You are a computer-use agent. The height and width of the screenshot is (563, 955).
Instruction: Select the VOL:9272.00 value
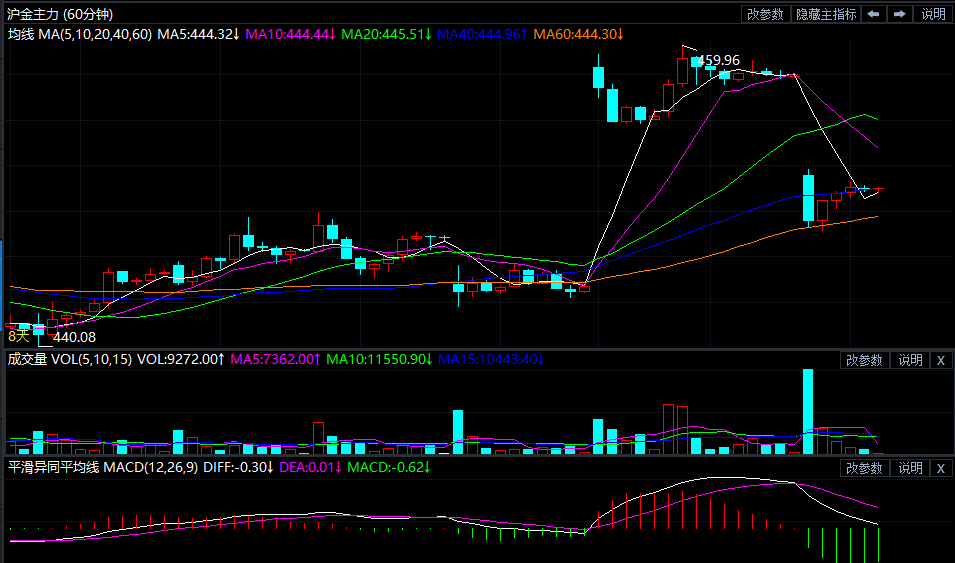click(181, 359)
